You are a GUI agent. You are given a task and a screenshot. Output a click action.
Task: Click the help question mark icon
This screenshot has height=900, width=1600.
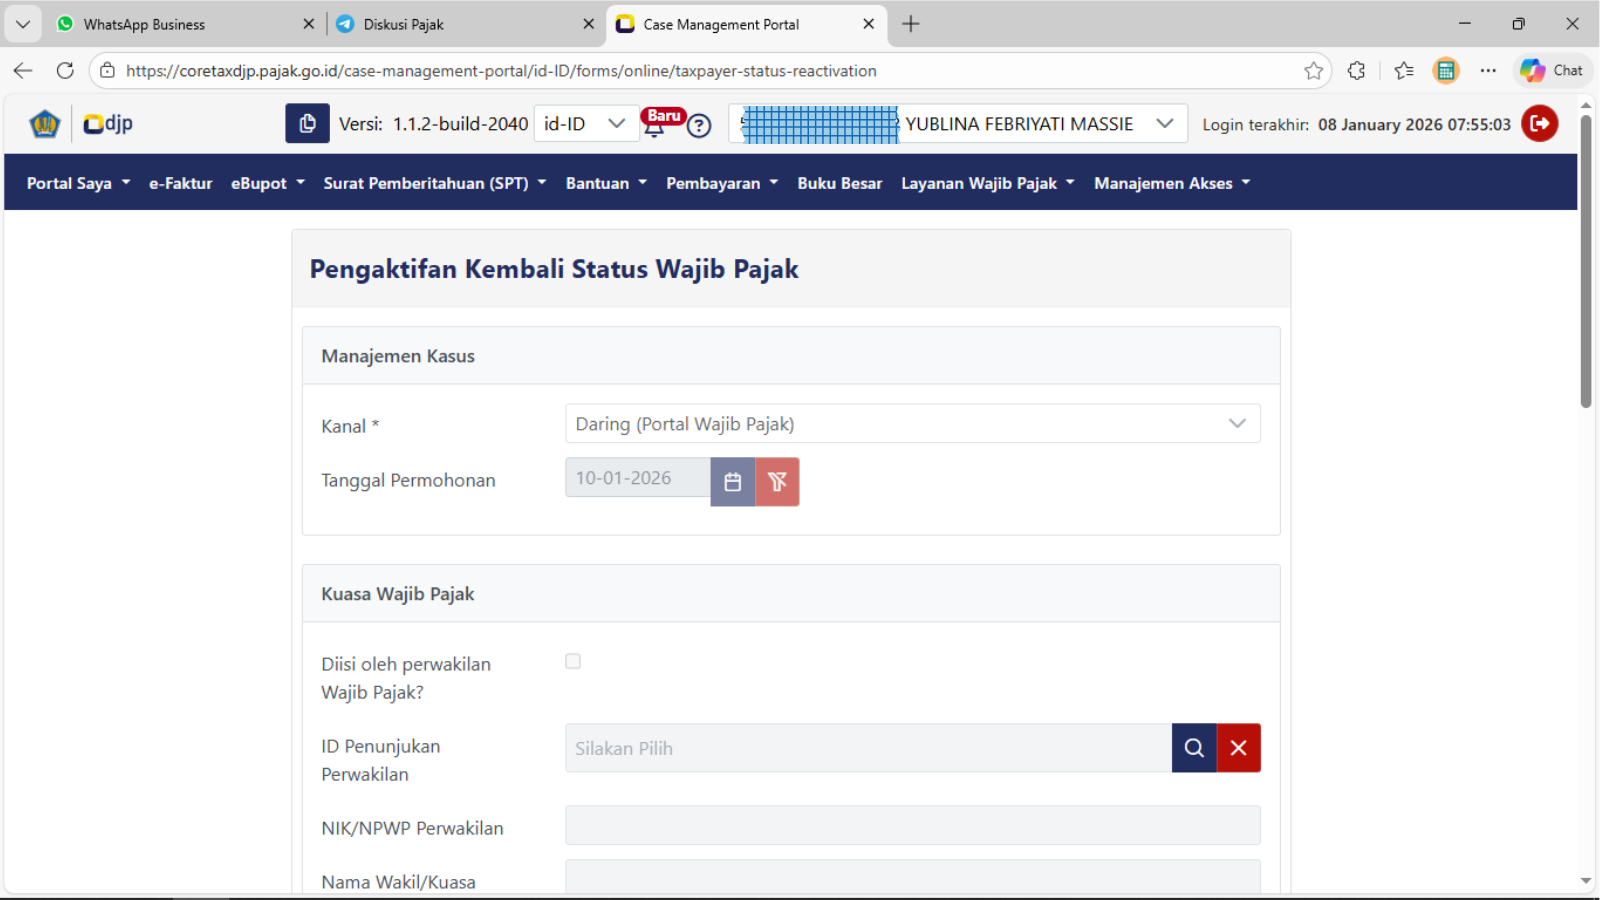click(699, 126)
